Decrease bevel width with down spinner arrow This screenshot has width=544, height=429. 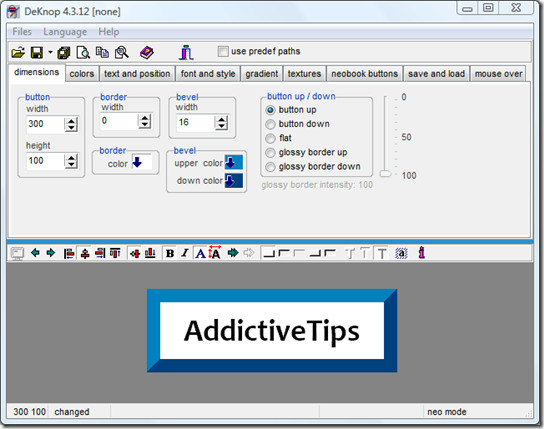tap(221, 126)
